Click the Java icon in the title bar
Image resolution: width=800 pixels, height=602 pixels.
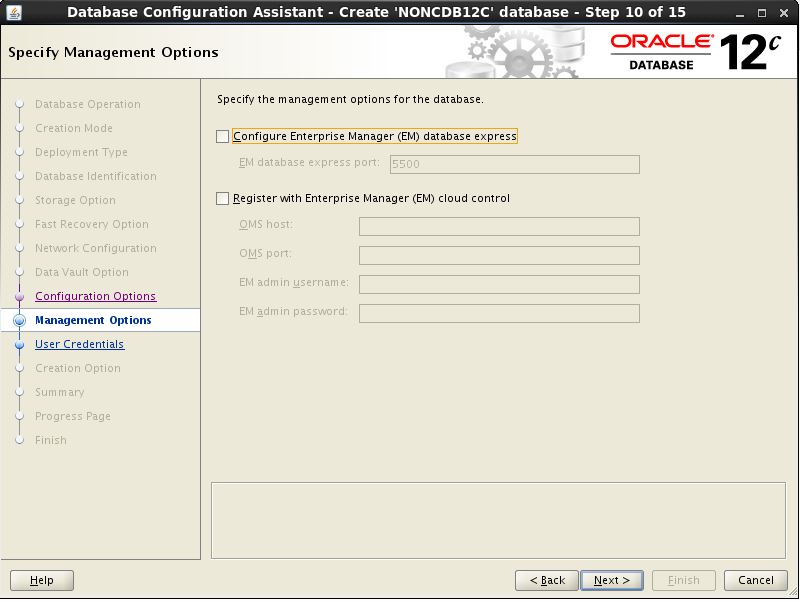tap(13, 12)
